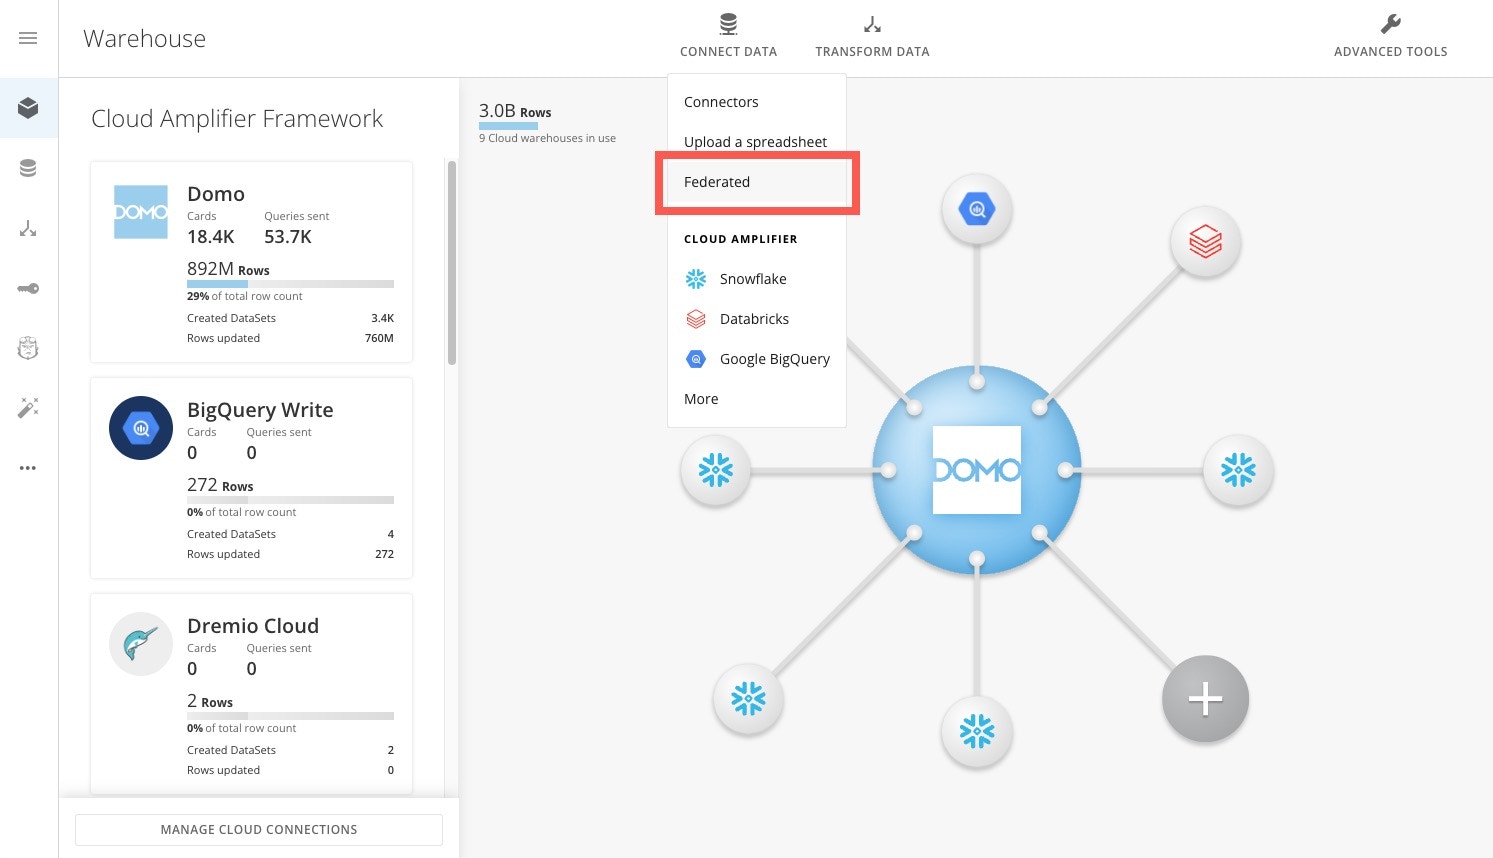This screenshot has width=1493, height=858.
Task: Click the central Domo hub logo
Action: click(977, 470)
